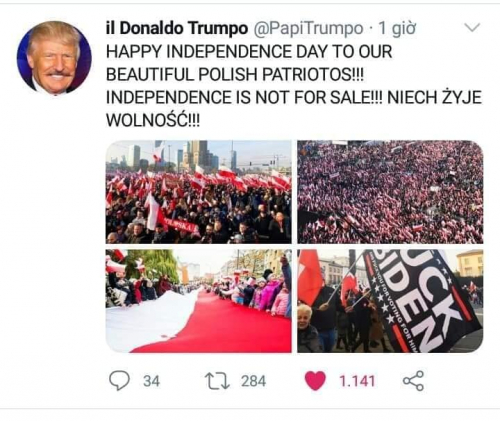
Task: Open the skyline crowd photo with Polish flags
Action: tap(199, 192)
